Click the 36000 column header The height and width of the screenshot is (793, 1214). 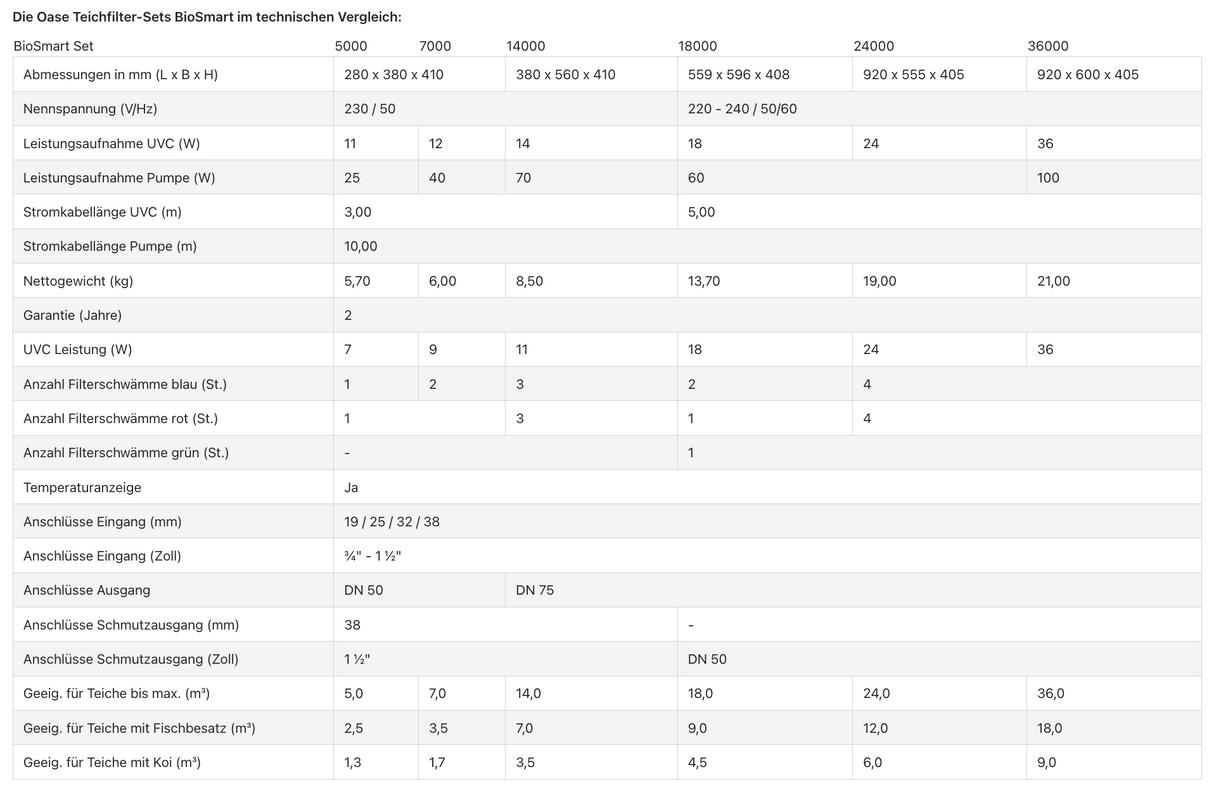[x=1048, y=46]
